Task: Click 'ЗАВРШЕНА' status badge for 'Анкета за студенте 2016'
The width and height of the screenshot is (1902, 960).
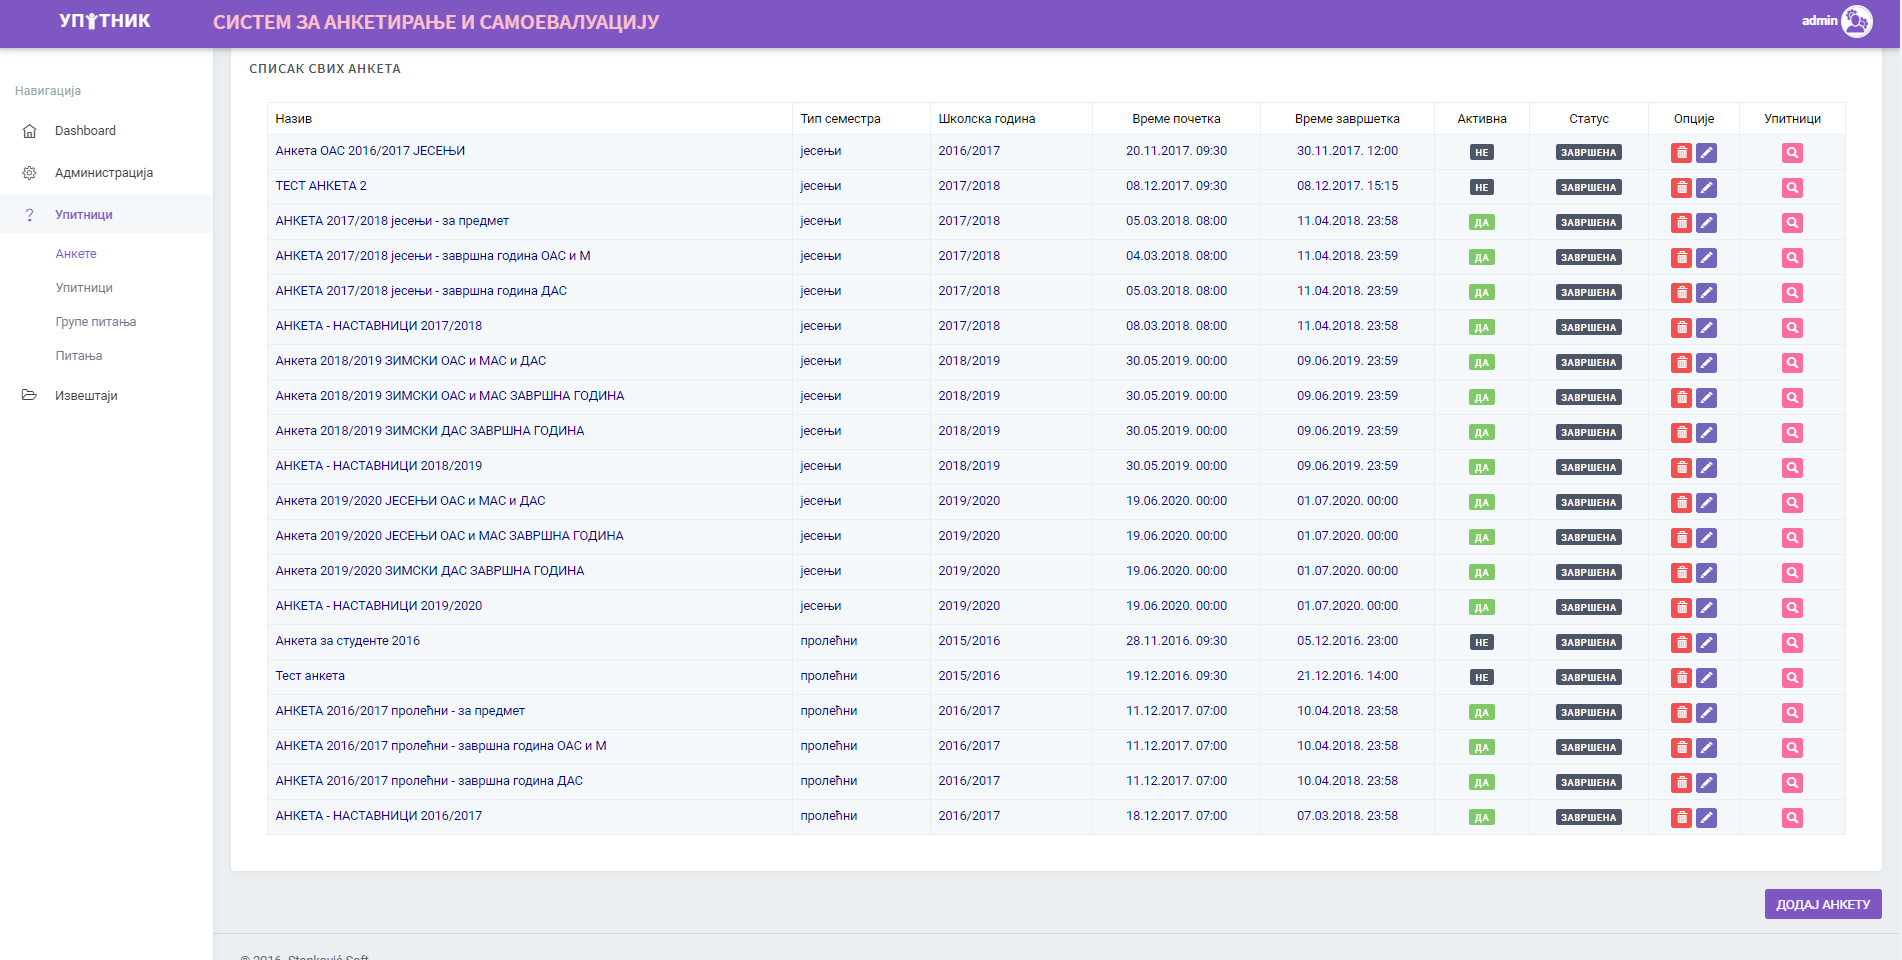Action: (1588, 643)
